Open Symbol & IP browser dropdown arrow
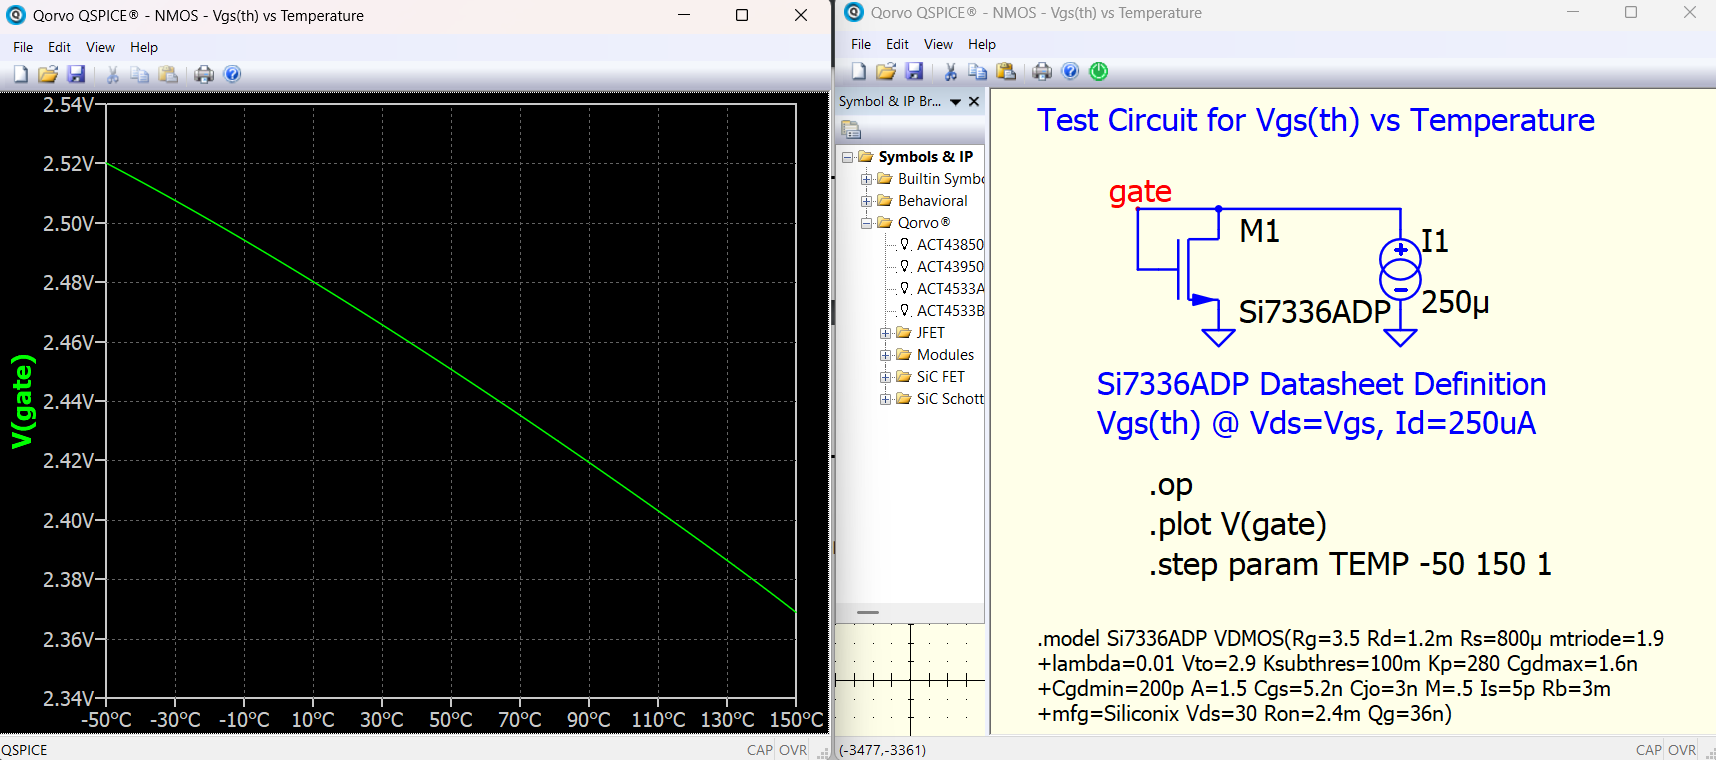 coord(955,102)
